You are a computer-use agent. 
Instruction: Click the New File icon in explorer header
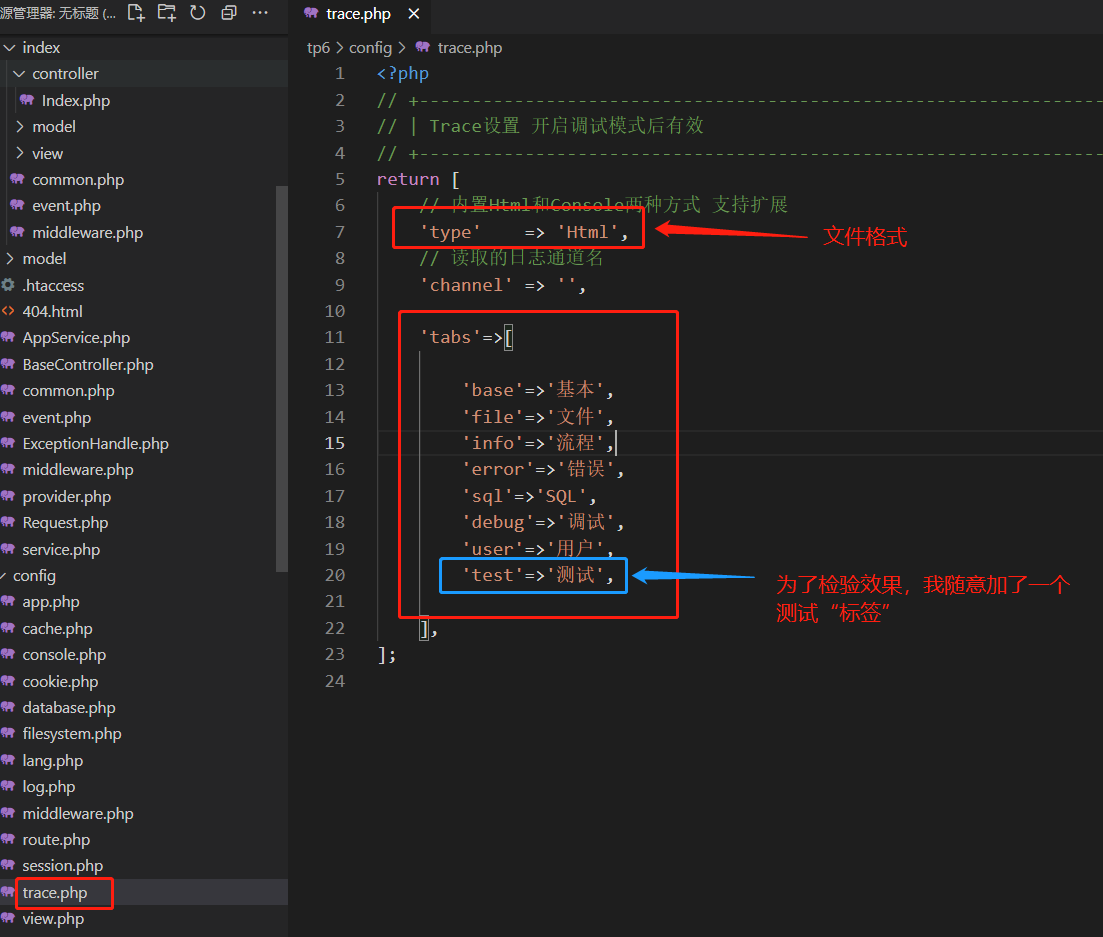tap(136, 13)
